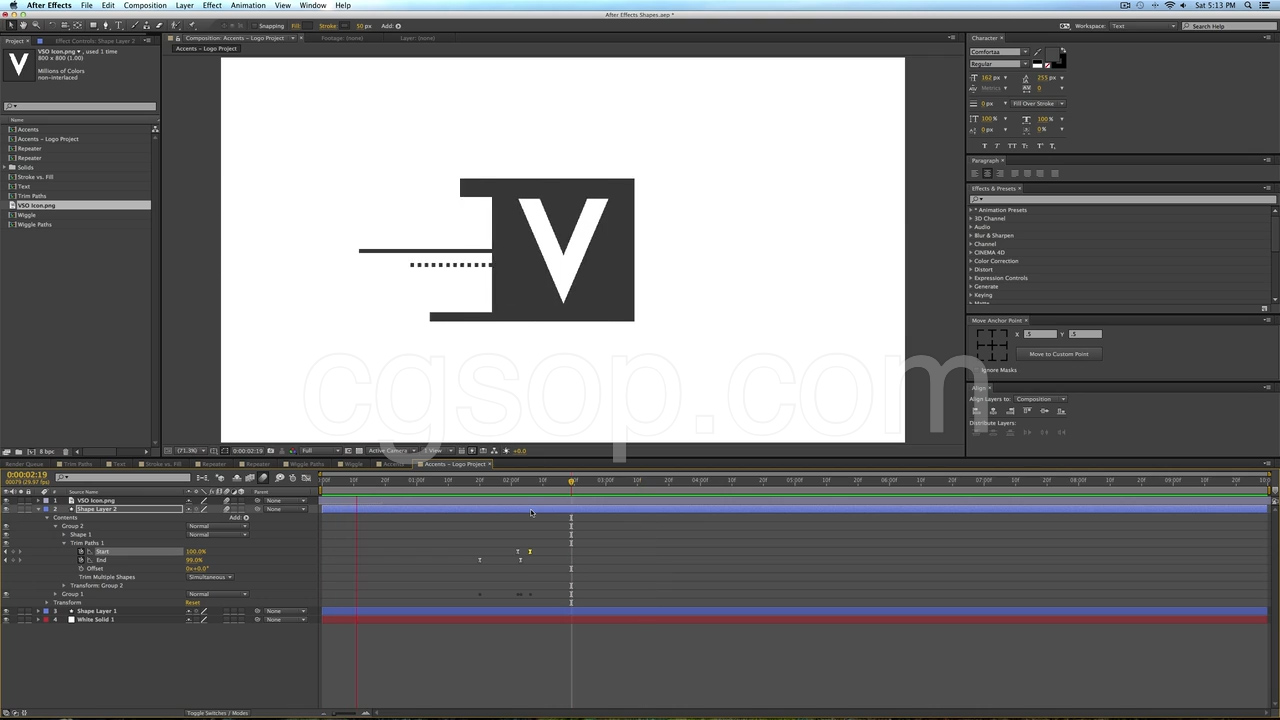Click the eyedropper in Character panel
Viewport: 1280px width, 720px height.
pyautogui.click(x=1037, y=52)
